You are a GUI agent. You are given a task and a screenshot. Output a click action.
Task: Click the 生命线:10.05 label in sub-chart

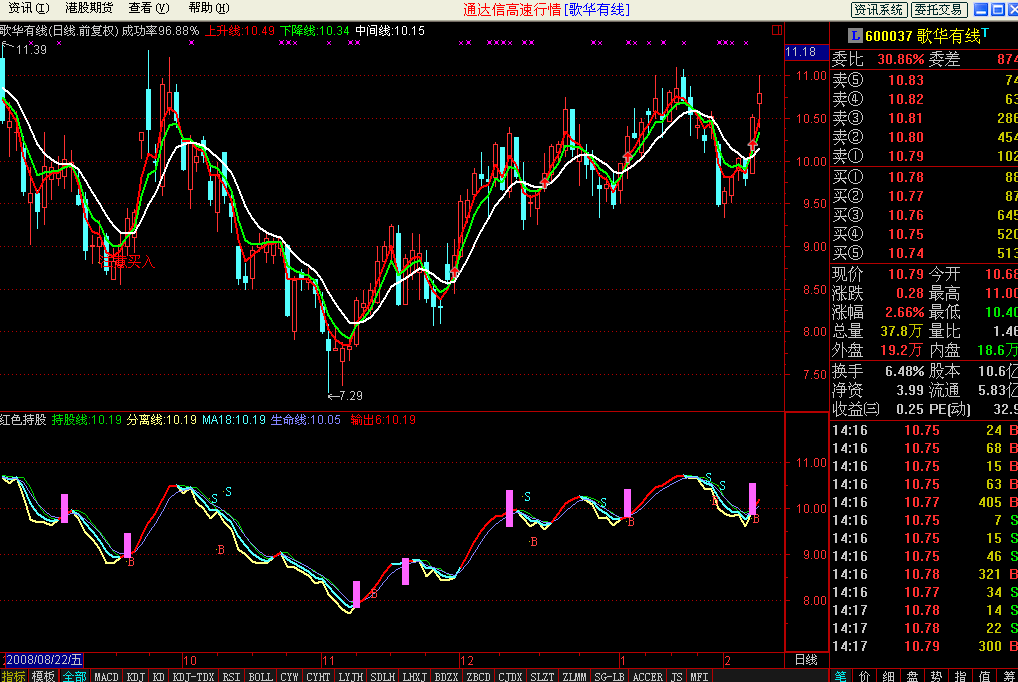306,420
